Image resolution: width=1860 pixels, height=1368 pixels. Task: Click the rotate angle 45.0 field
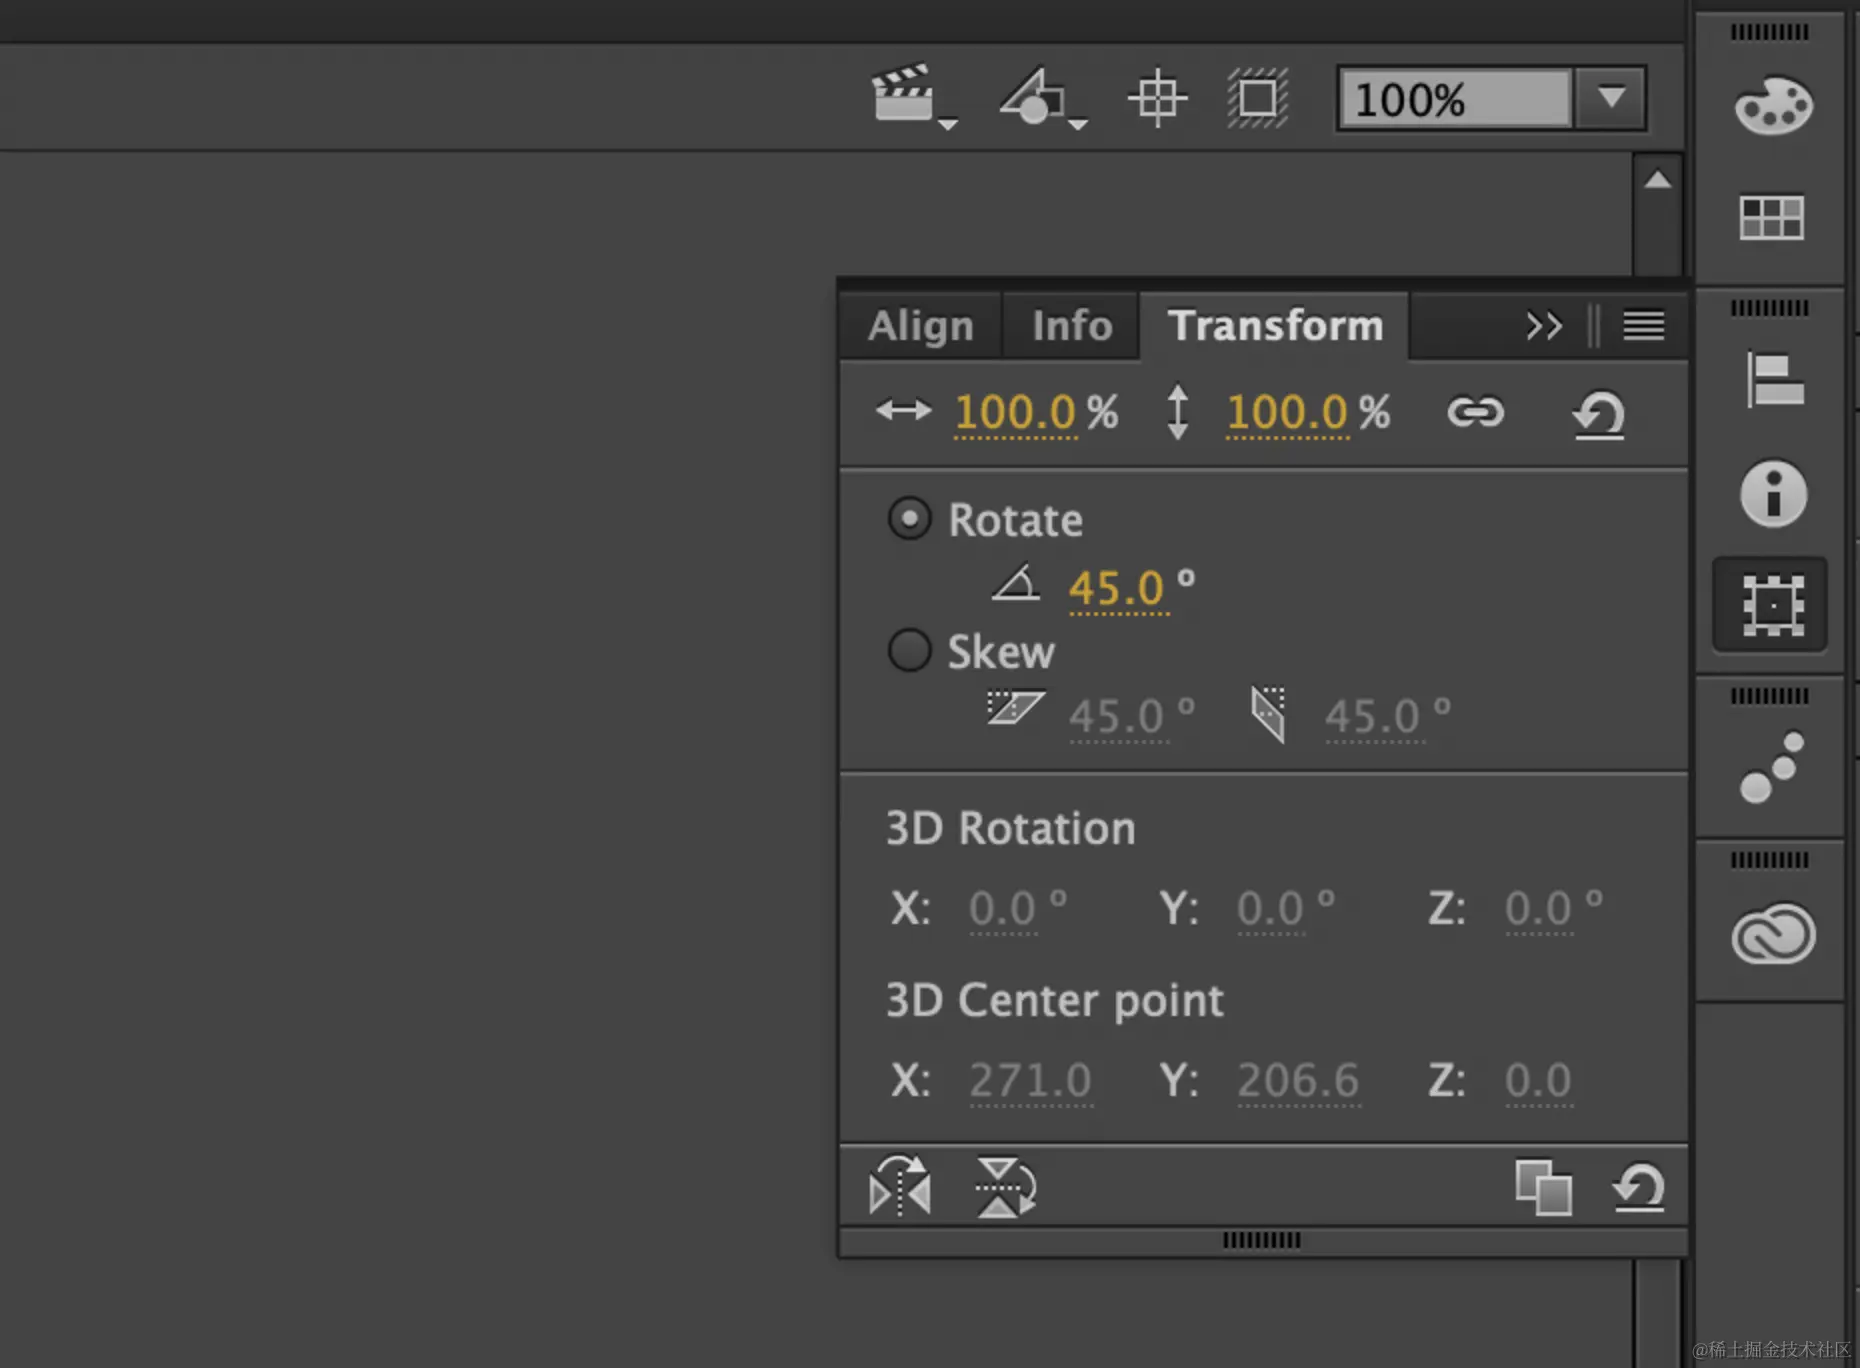click(x=1117, y=587)
